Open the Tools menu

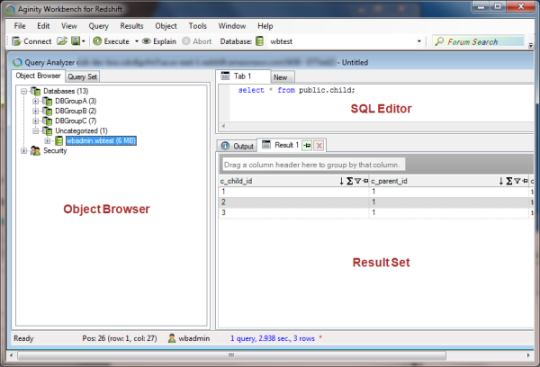198,26
